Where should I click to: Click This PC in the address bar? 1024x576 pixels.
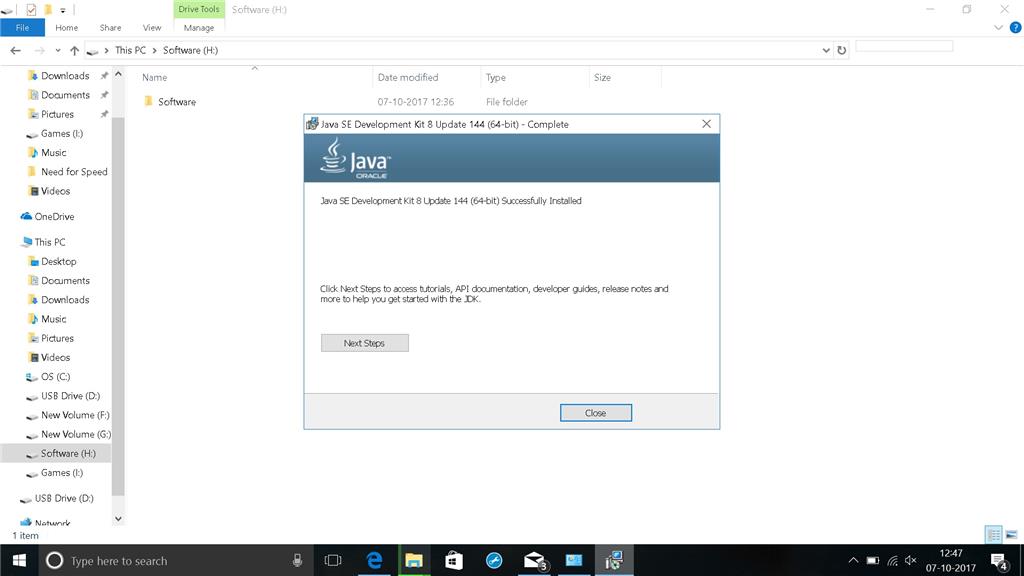[x=130, y=50]
